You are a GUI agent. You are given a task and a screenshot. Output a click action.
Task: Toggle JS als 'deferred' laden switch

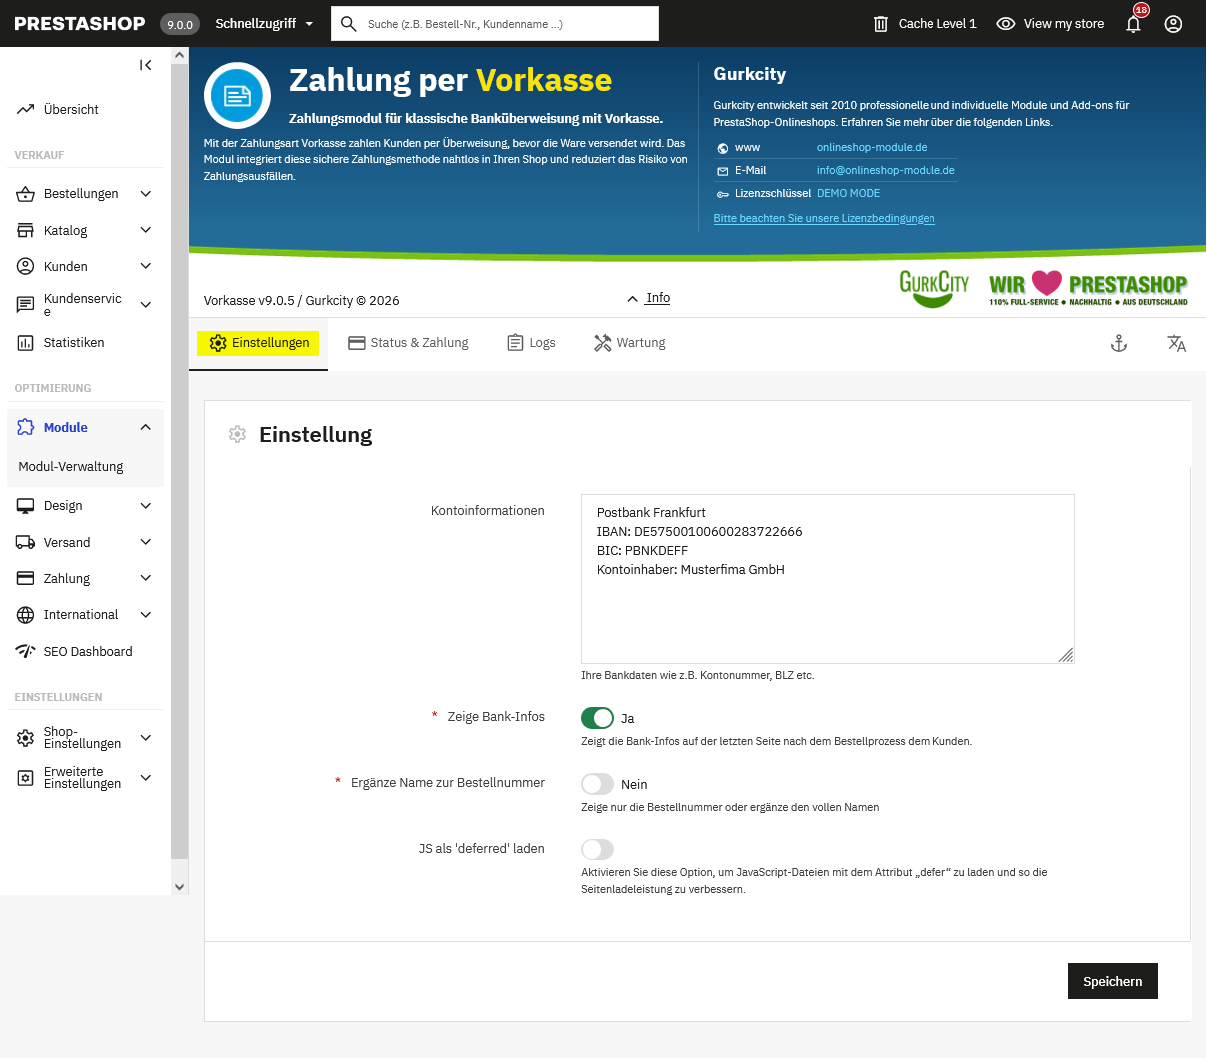(597, 849)
